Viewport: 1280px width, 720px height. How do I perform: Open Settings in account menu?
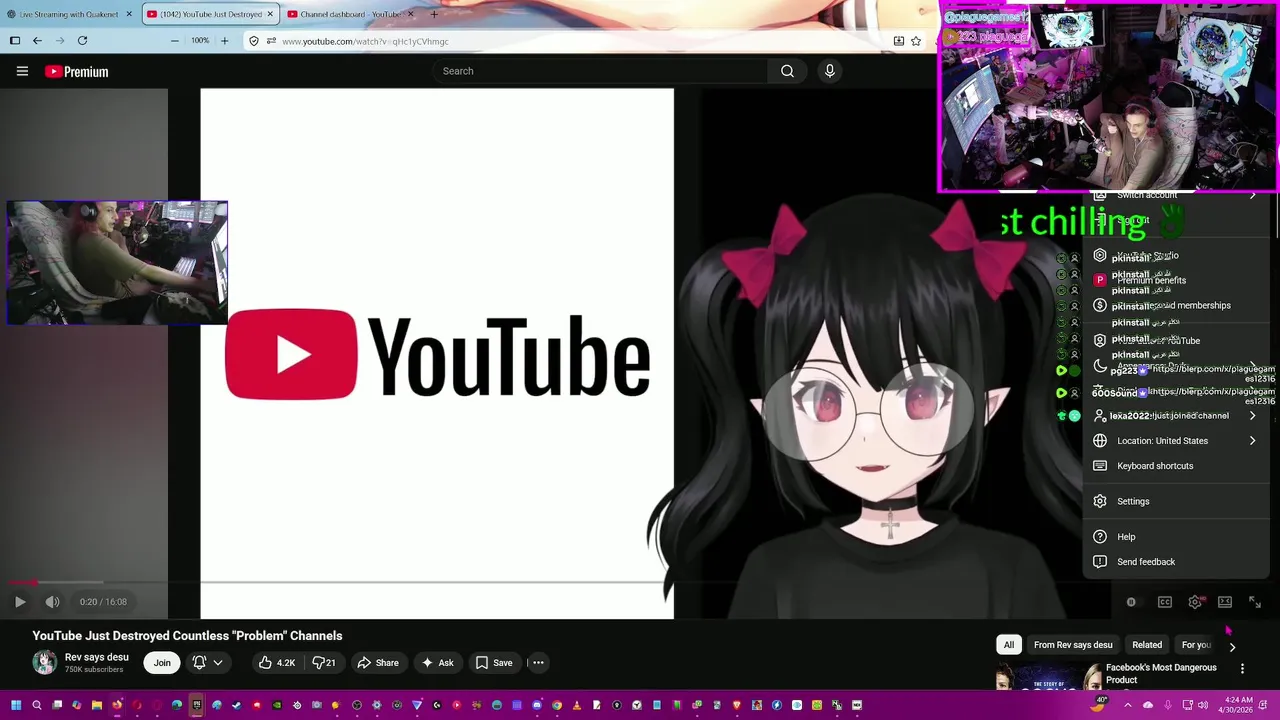coord(1175,501)
